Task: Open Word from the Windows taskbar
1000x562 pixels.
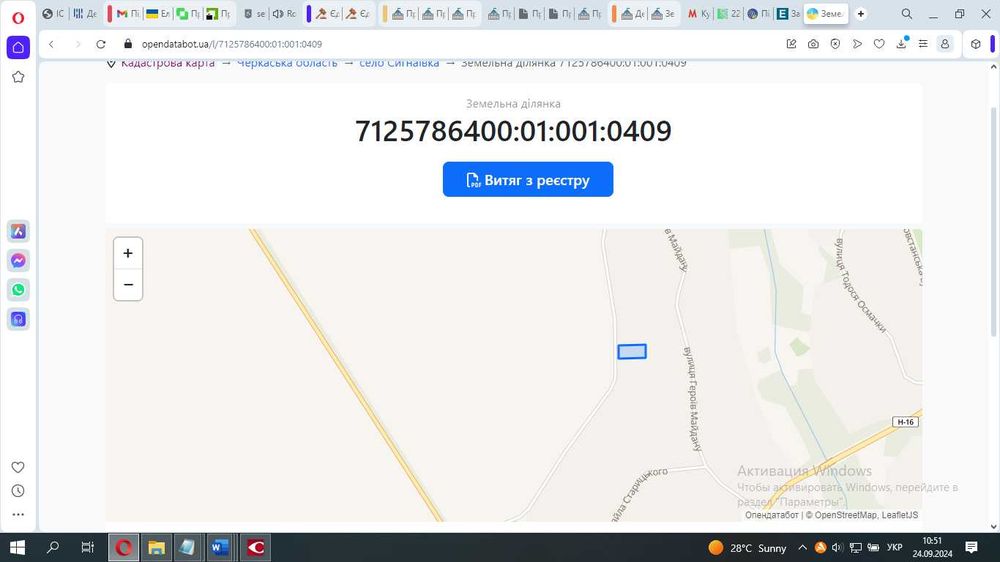Action: click(x=219, y=547)
